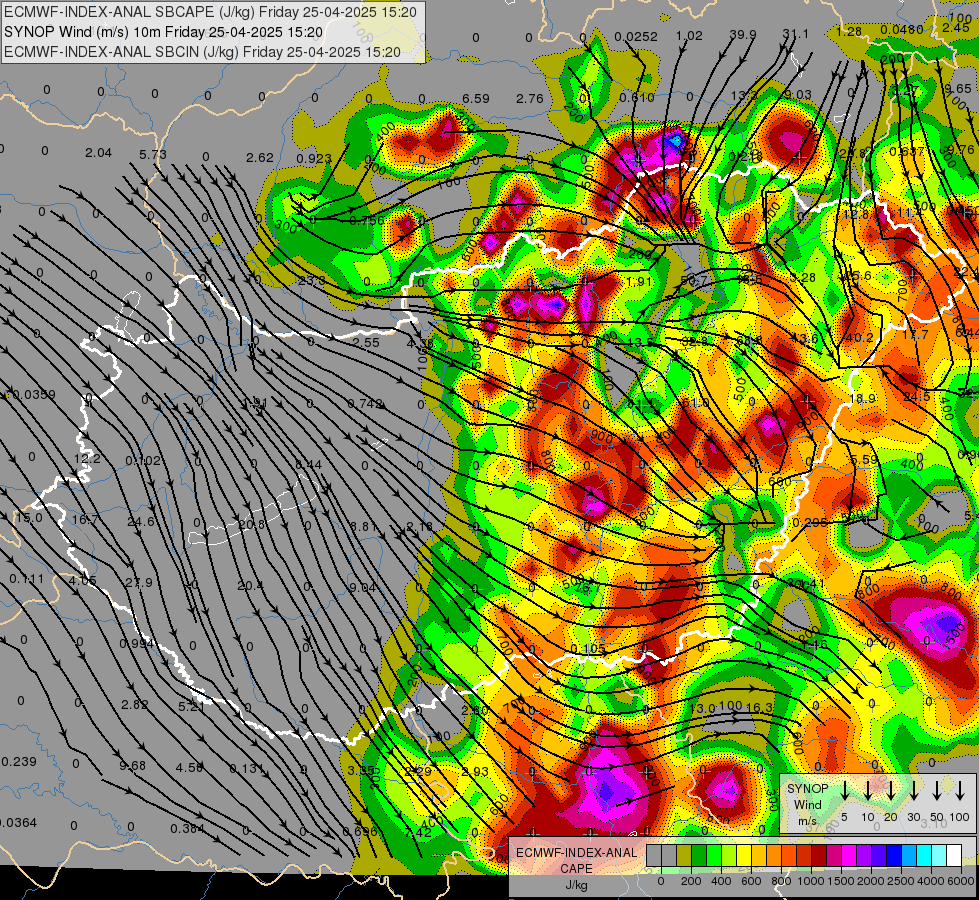Image resolution: width=979 pixels, height=900 pixels.
Task: Click the 1500 tick label on CAPE scale
Action: click(x=842, y=881)
